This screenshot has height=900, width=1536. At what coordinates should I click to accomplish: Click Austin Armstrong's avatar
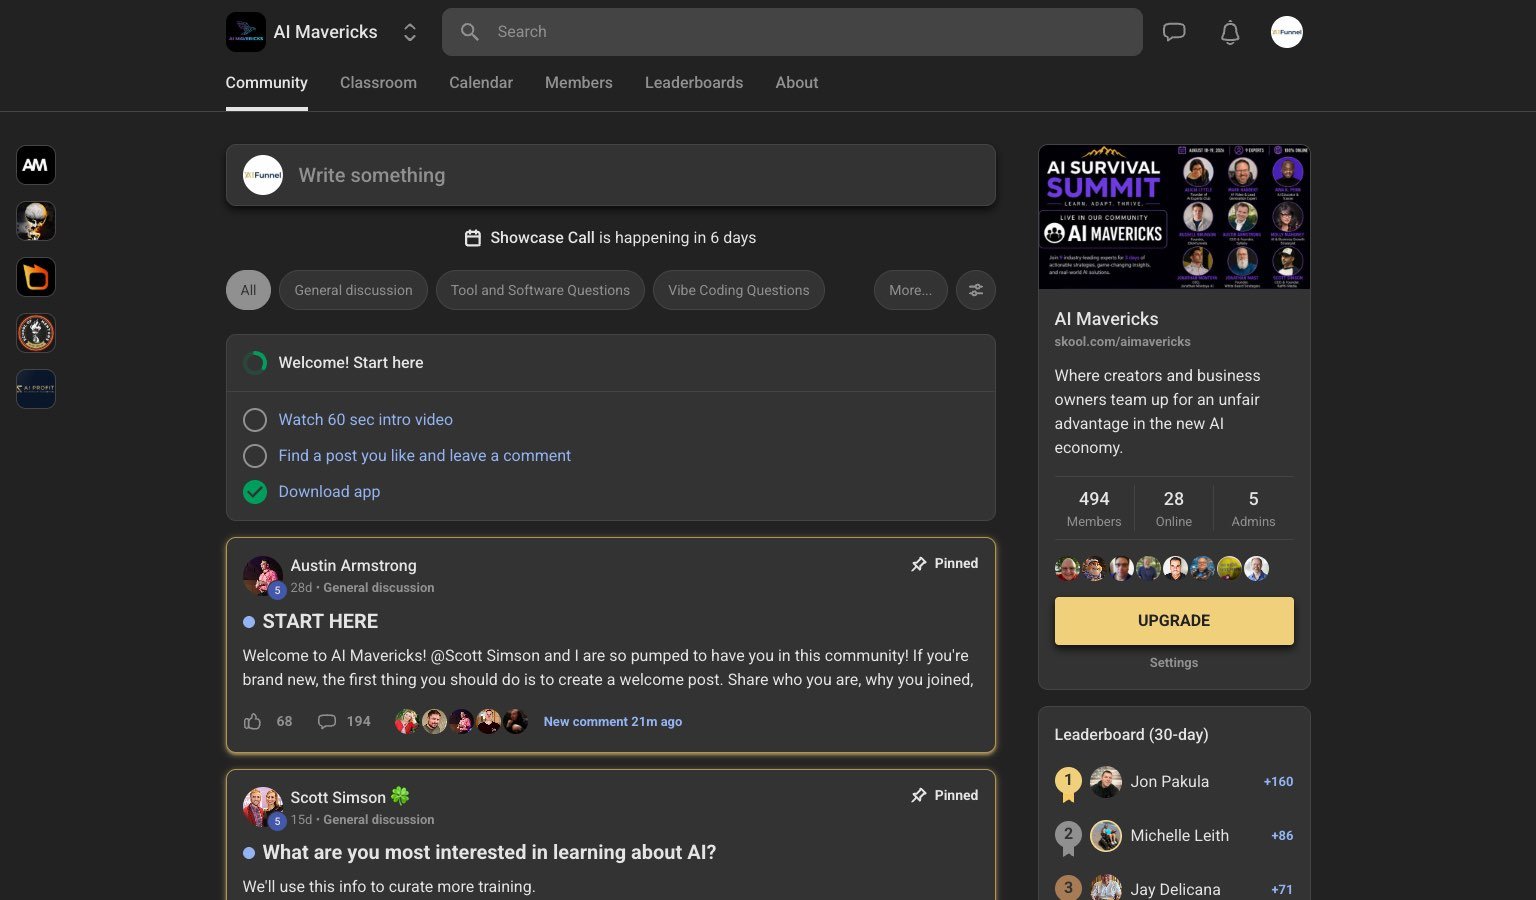click(263, 576)
